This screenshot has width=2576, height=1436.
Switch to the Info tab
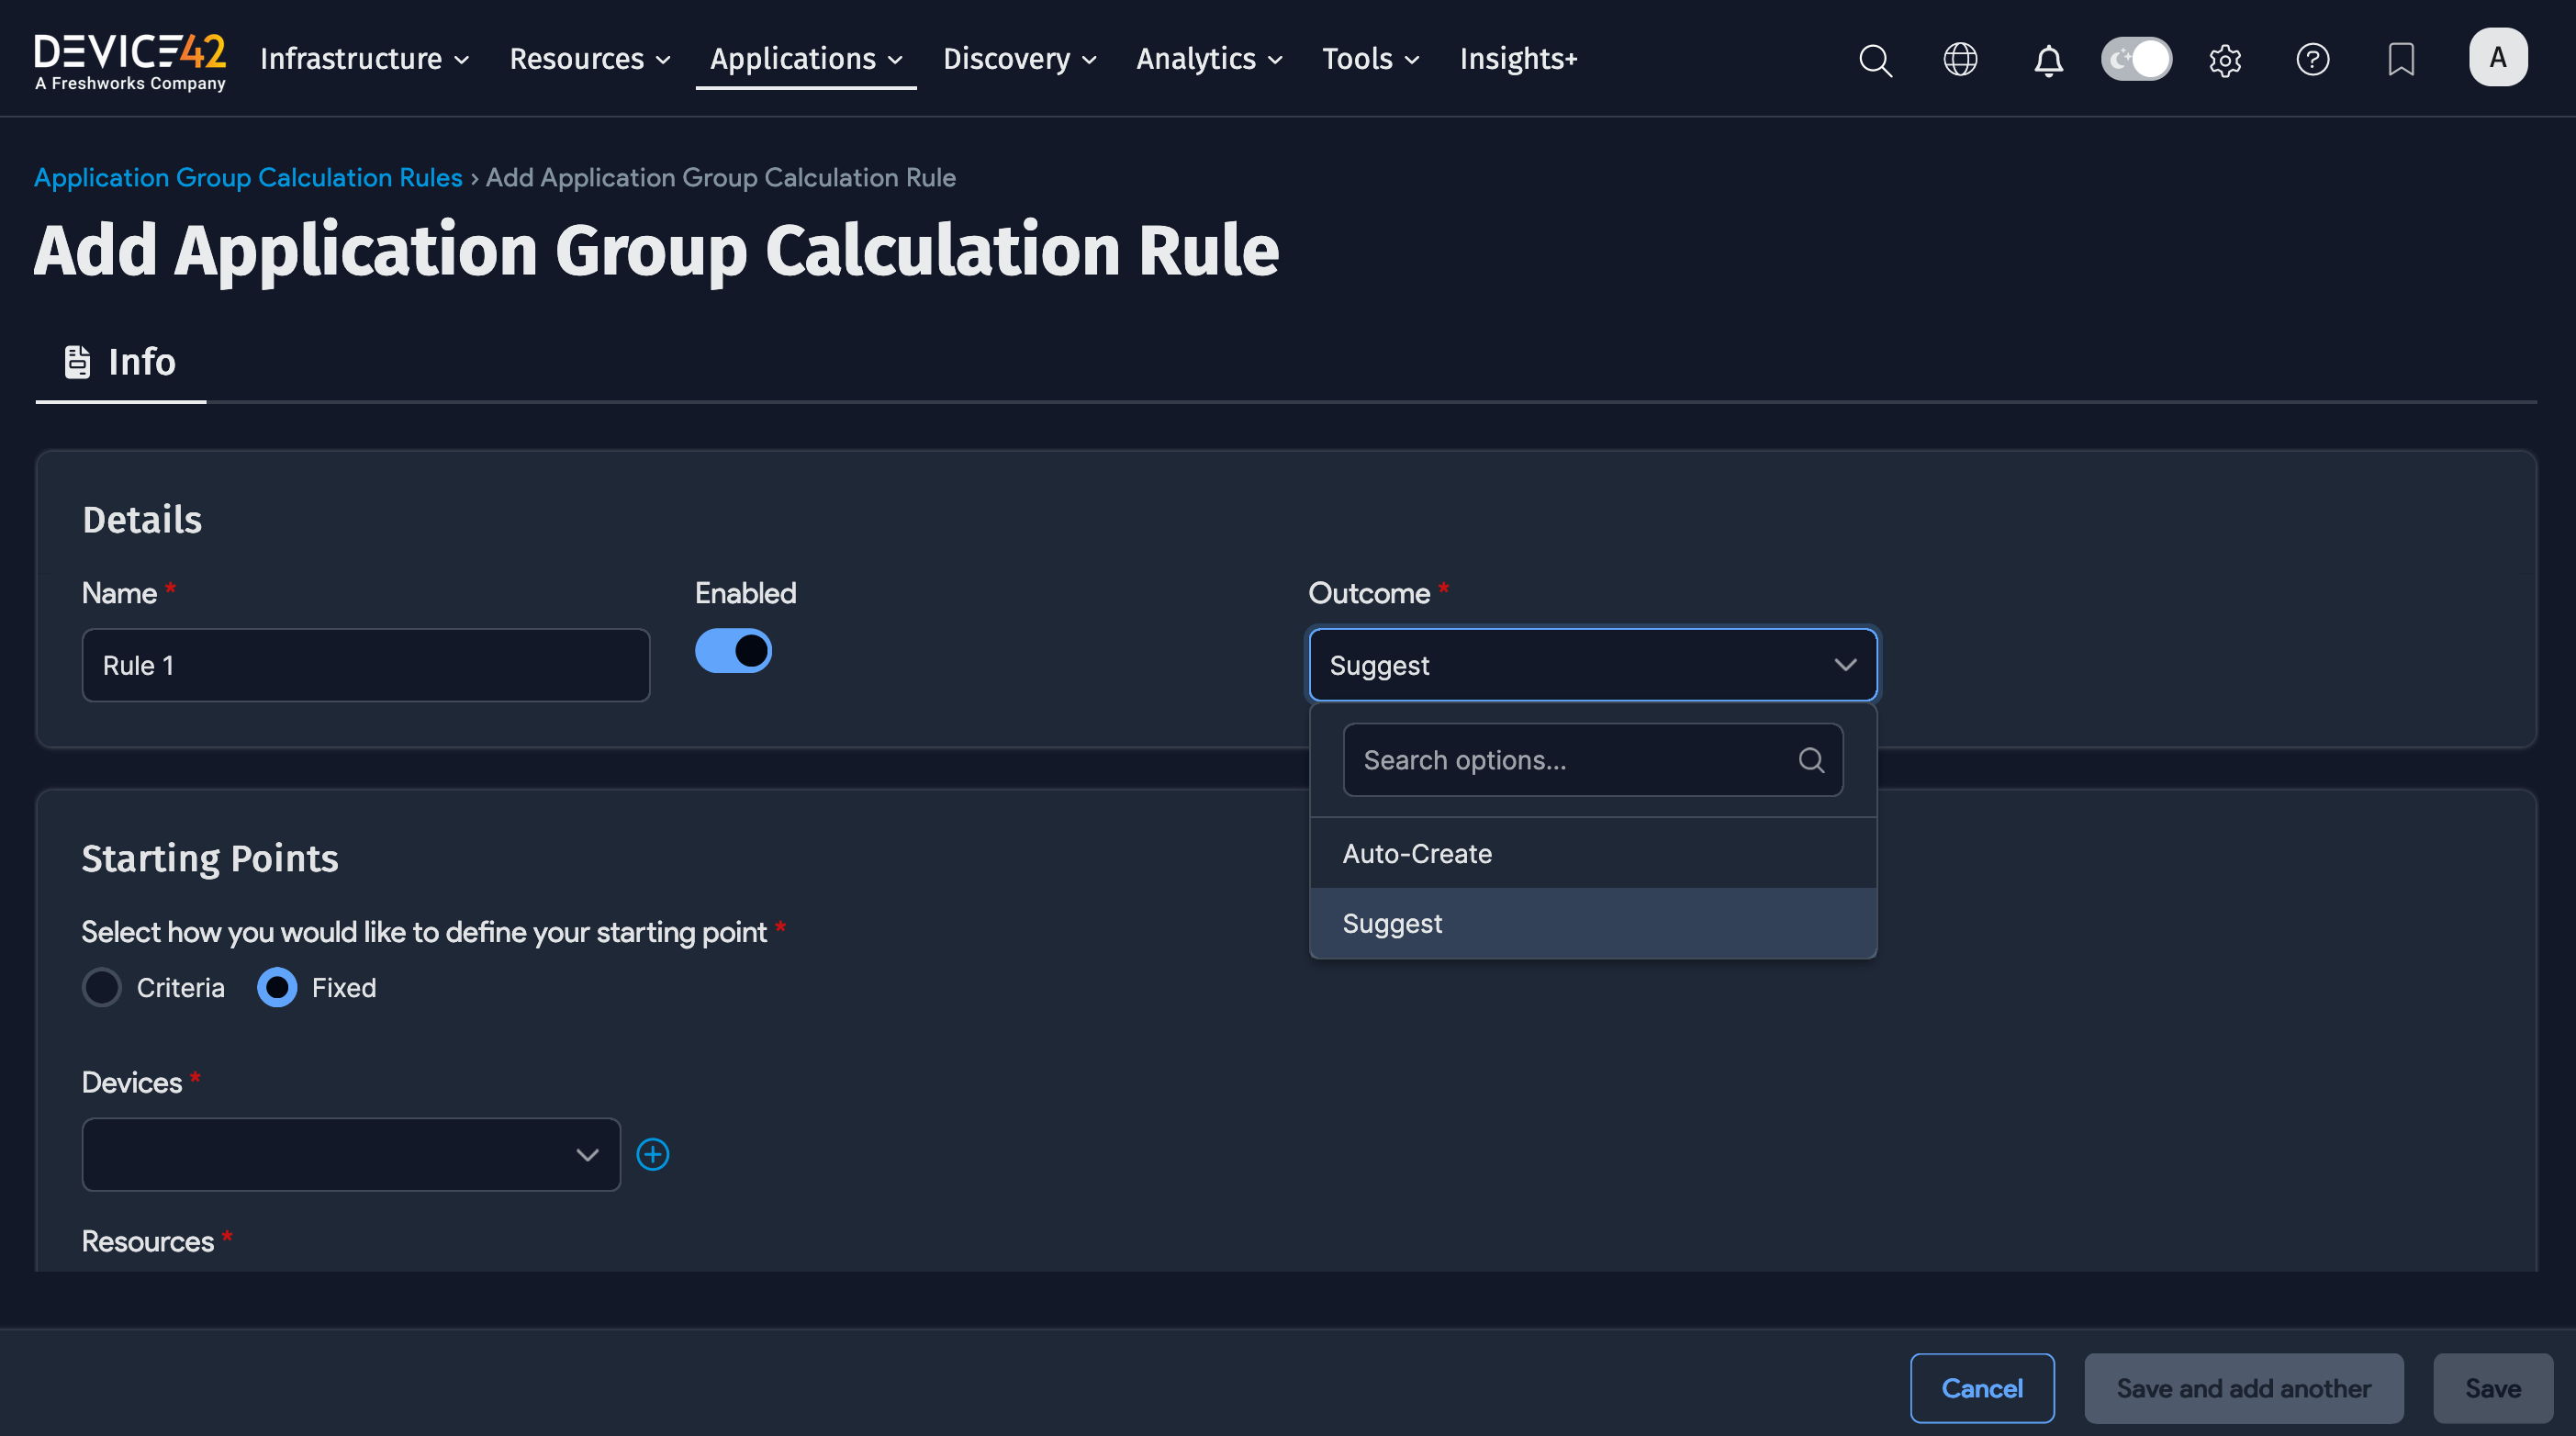click(121, 362)
